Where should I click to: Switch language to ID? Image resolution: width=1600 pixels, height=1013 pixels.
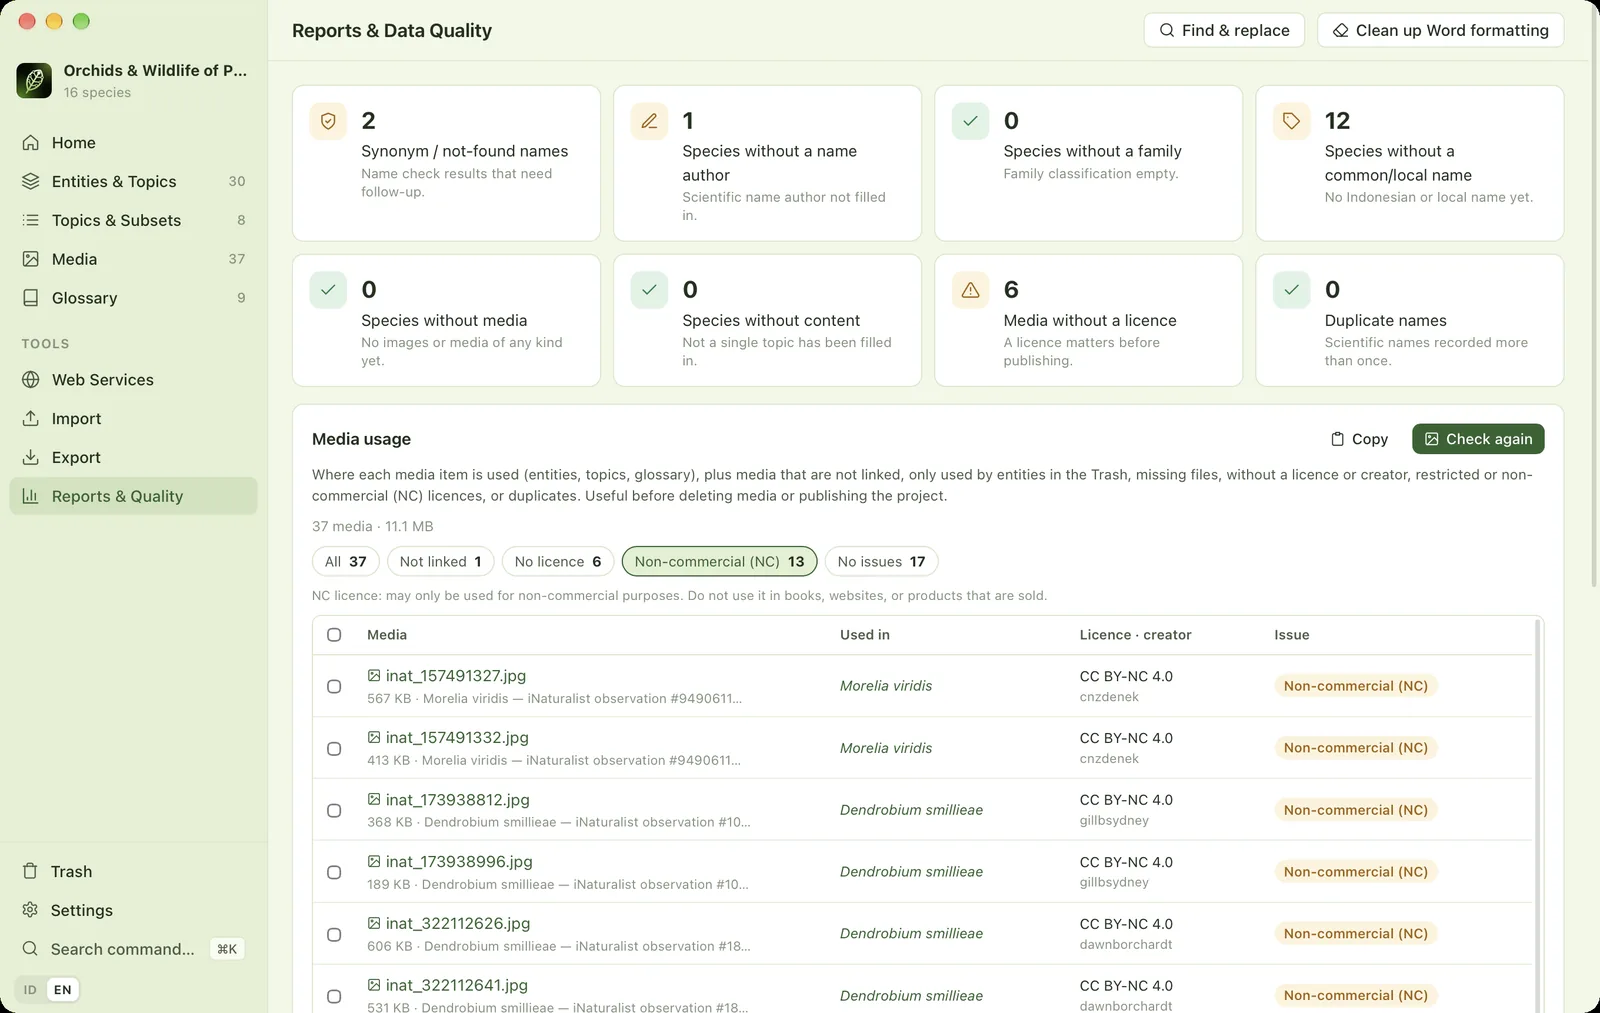click(x=30, y=990)
